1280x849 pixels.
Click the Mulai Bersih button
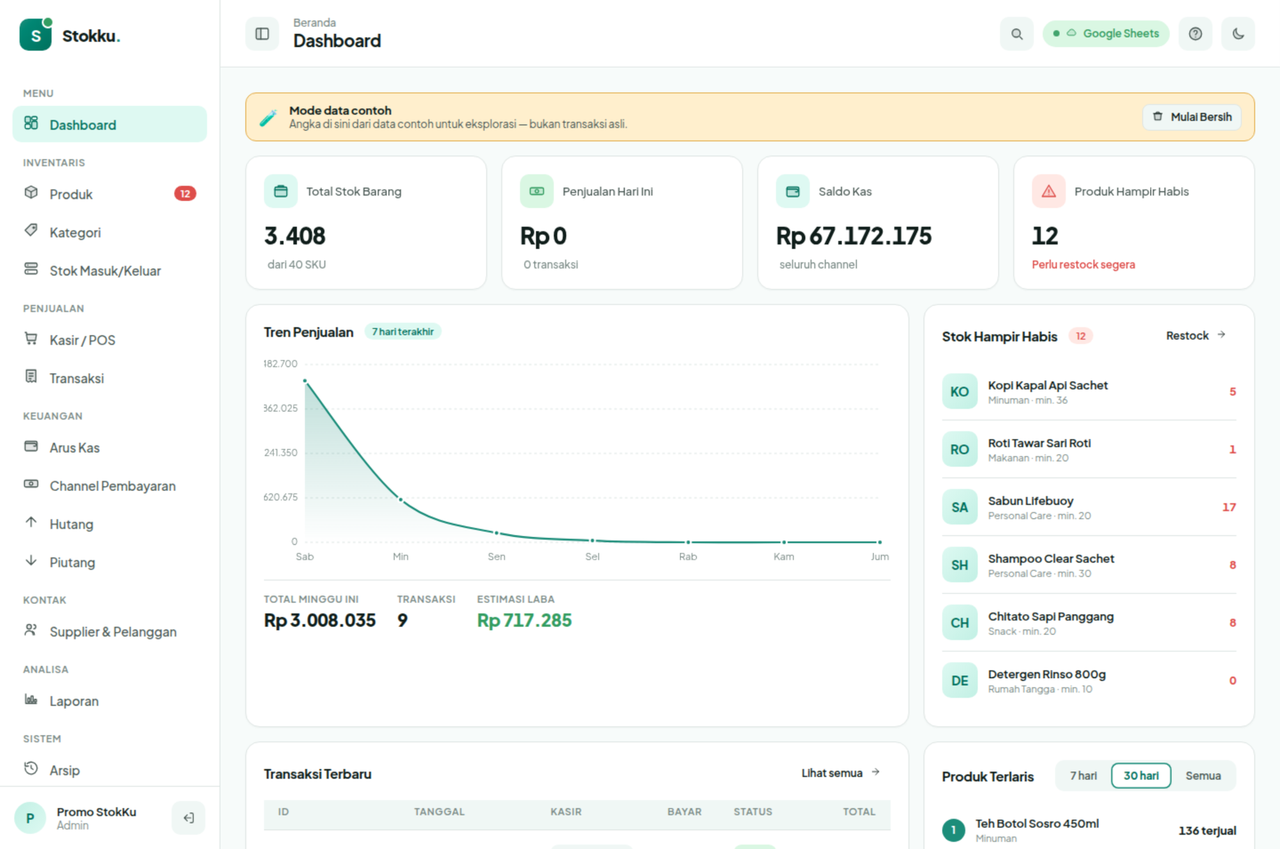pyautogui.click(x=1192, y=117)
